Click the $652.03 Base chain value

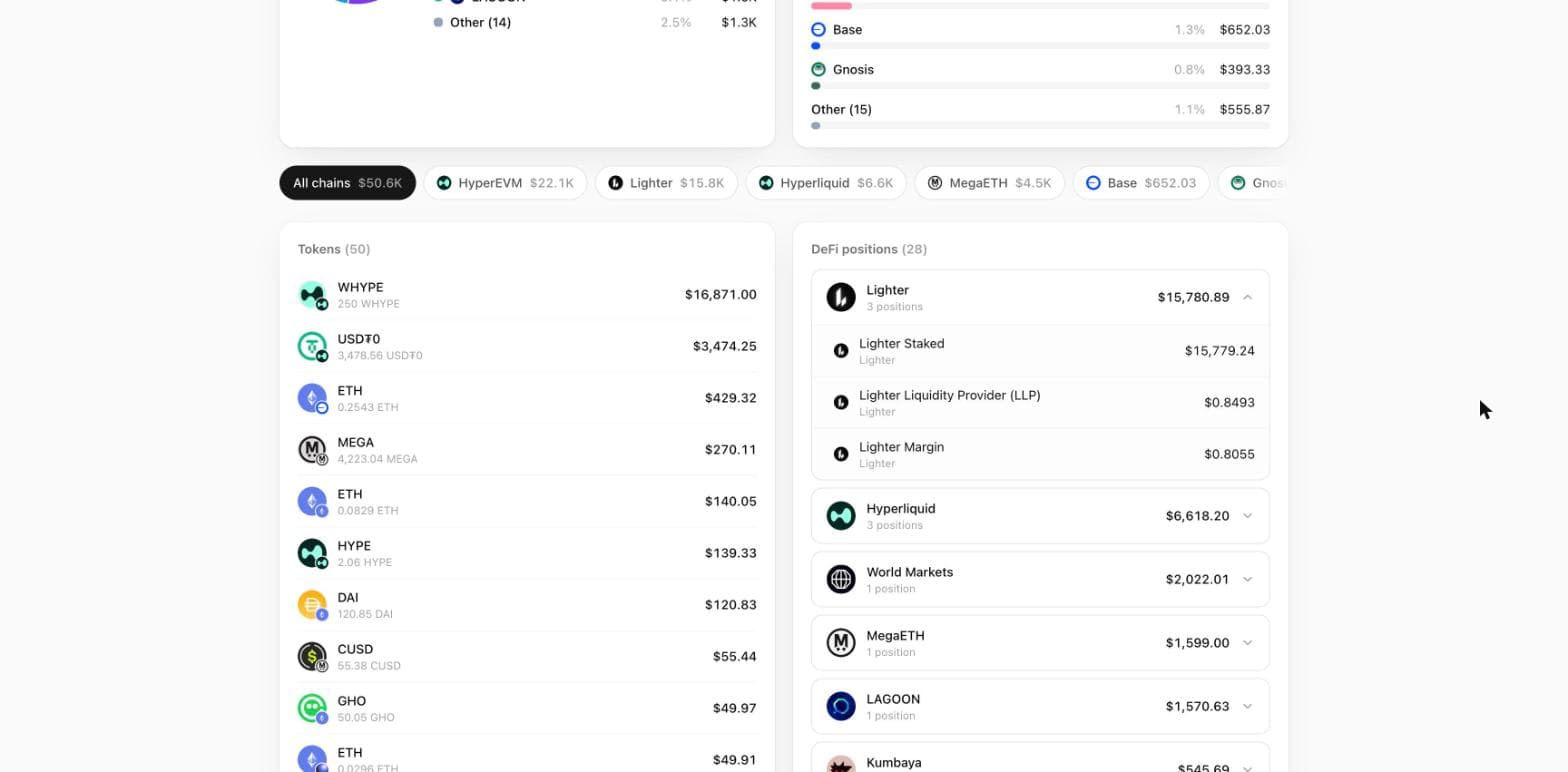tap(1245, 30)
